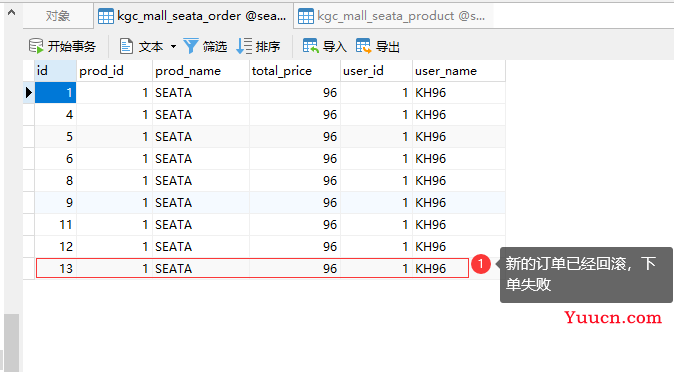The image size is (674, 372).
Task: Select the user_name column header
Action: coord(459,71)
